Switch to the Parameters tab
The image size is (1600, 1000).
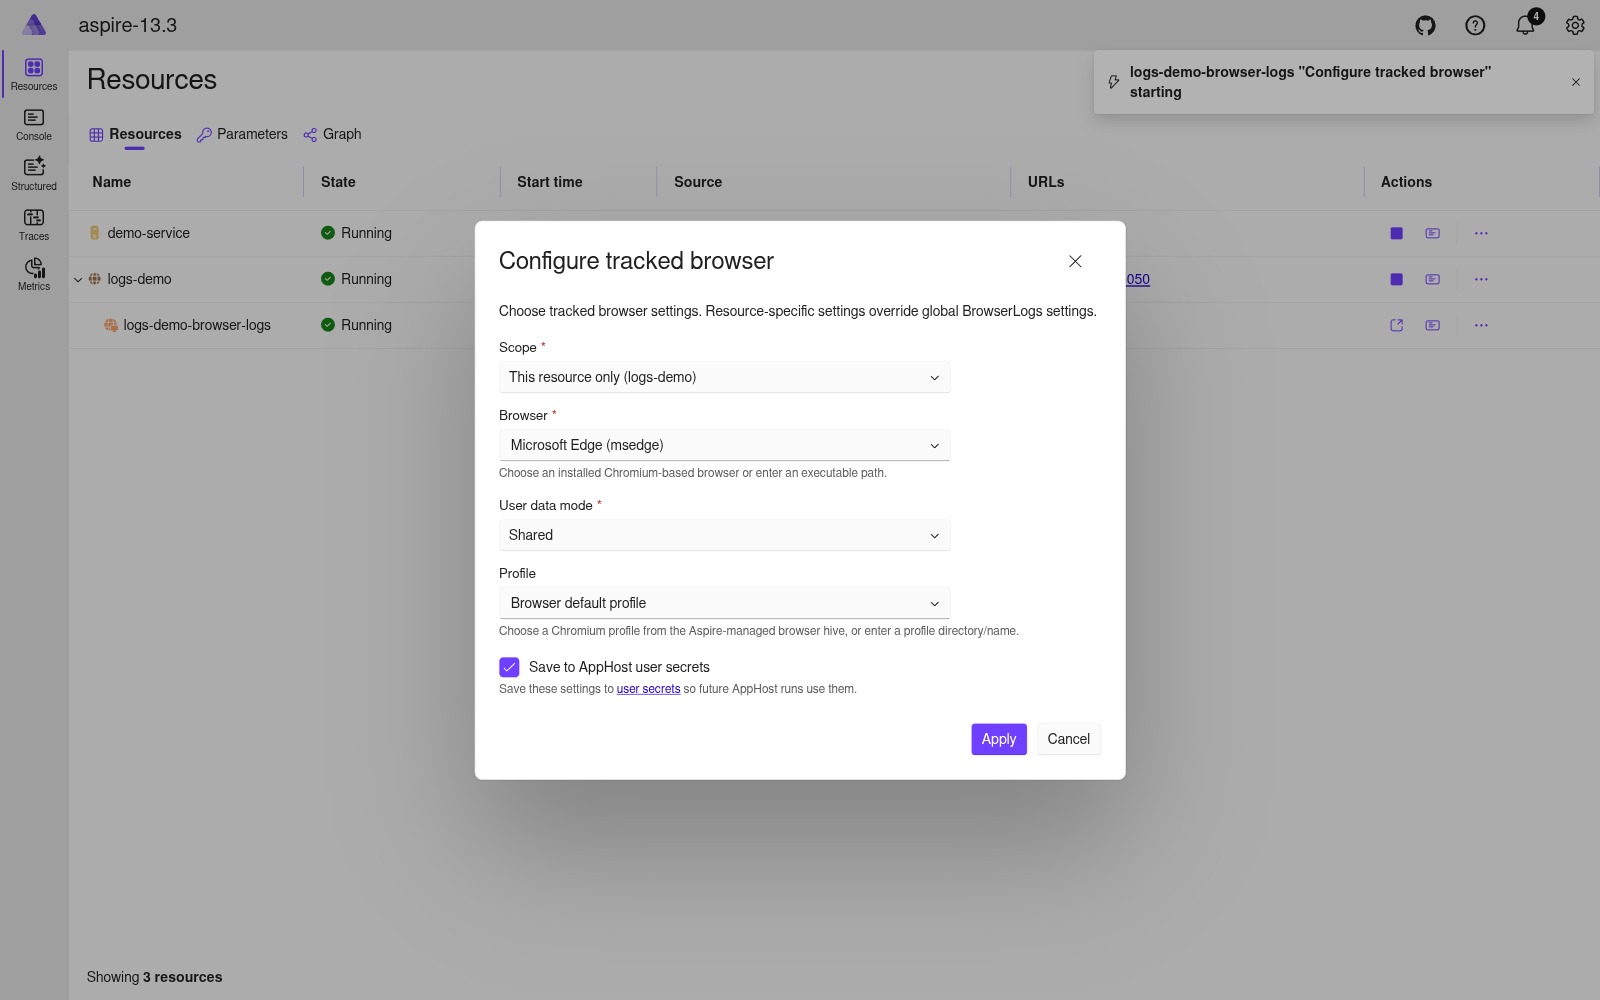tap(242, 134)
